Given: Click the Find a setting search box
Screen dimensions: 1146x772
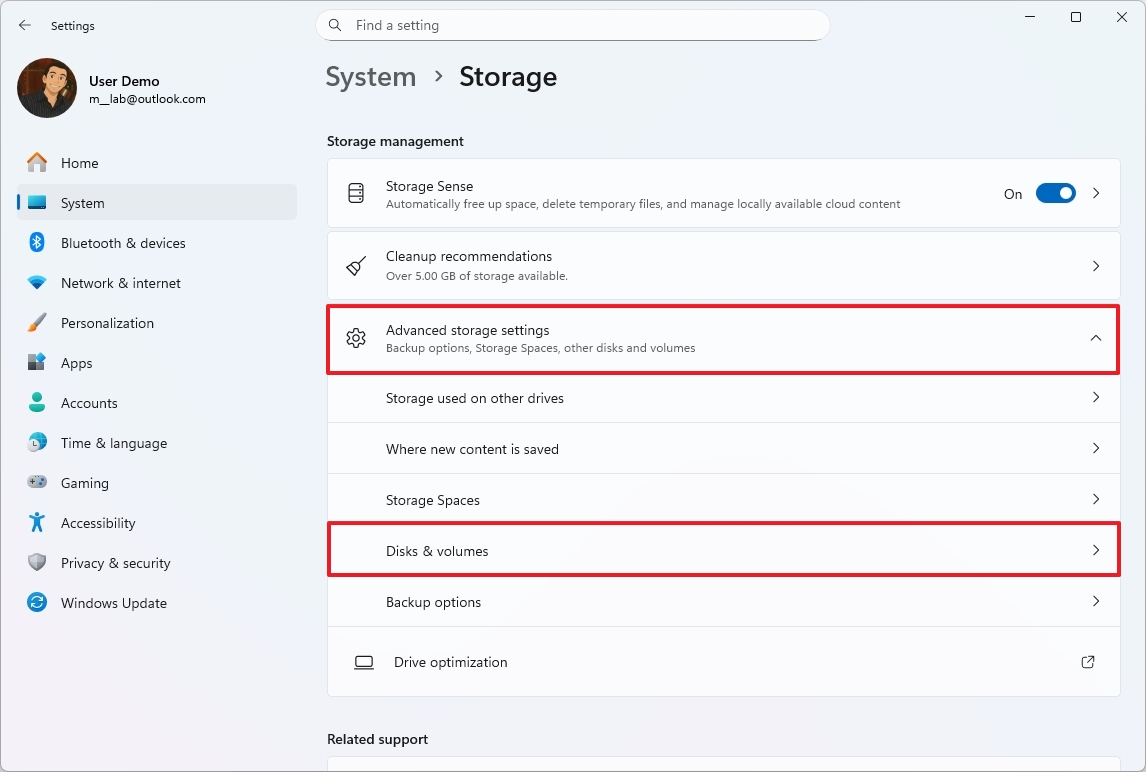Looking at the screenshot, I should pyautogui.click(x=572, y=25).
